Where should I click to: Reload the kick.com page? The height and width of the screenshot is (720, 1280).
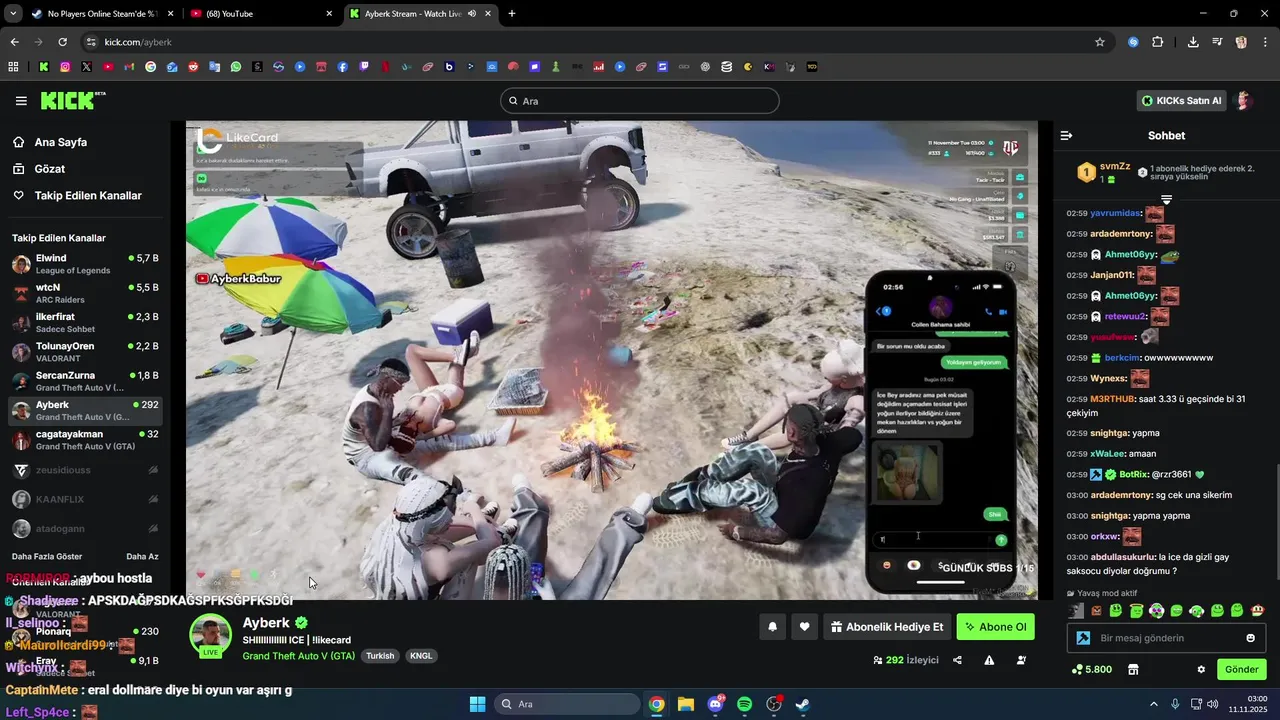pos(62,42)
